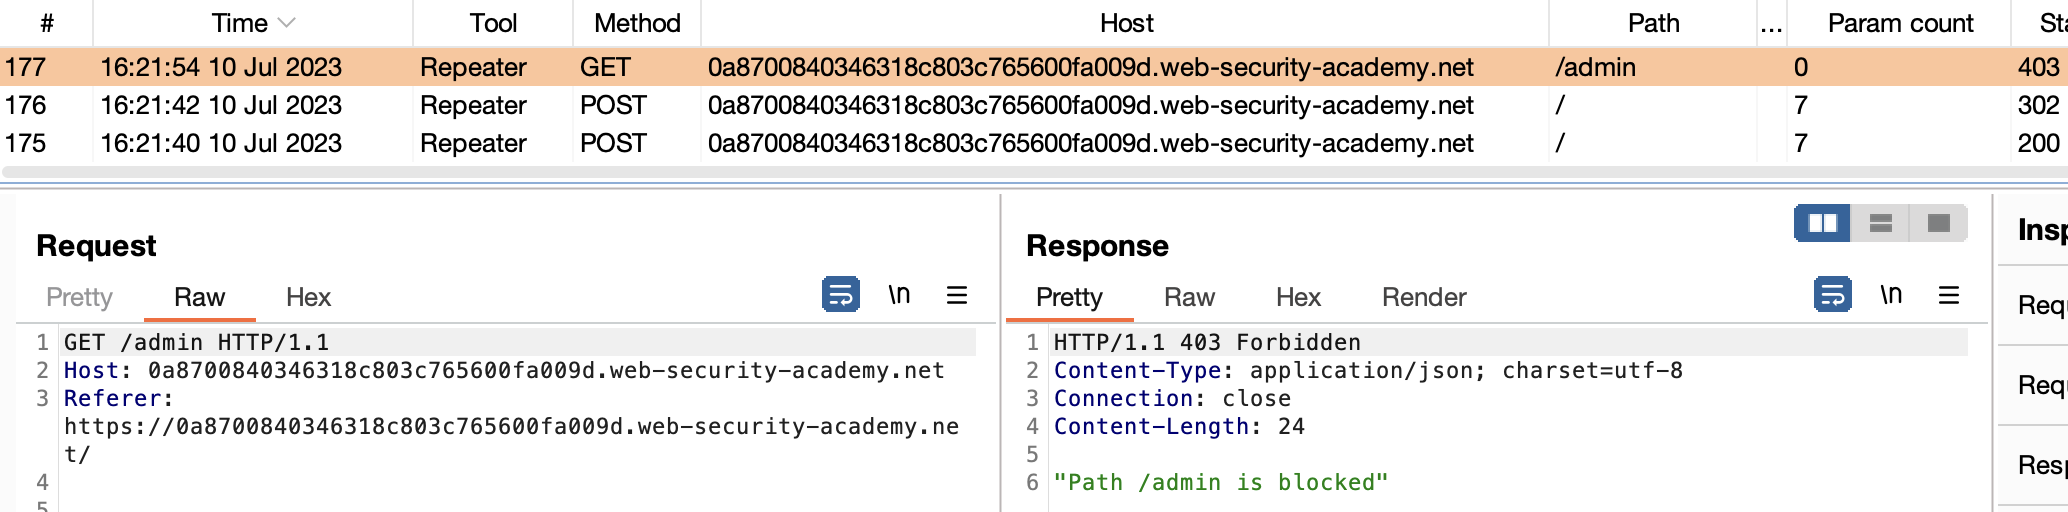The height and width of the screenshot is (512, 2068).
Task: Switch Request view to Pretty tab
Action: (x=79, y=297)
